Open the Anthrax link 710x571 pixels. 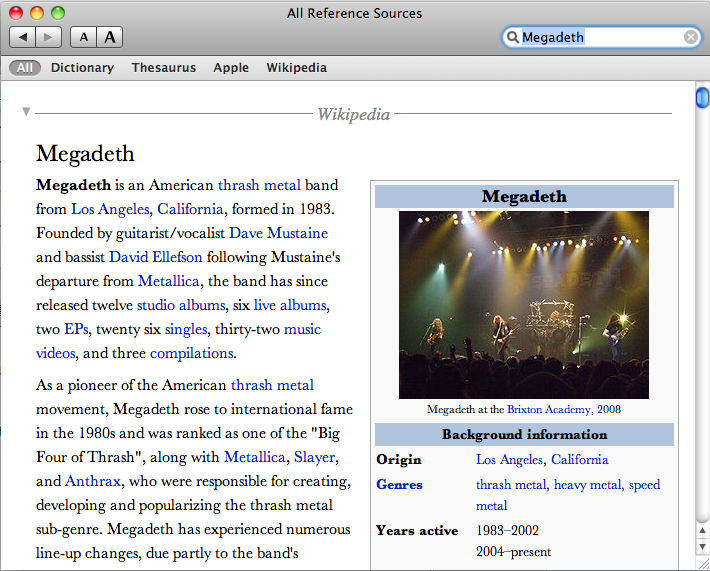tap(93, 481)
